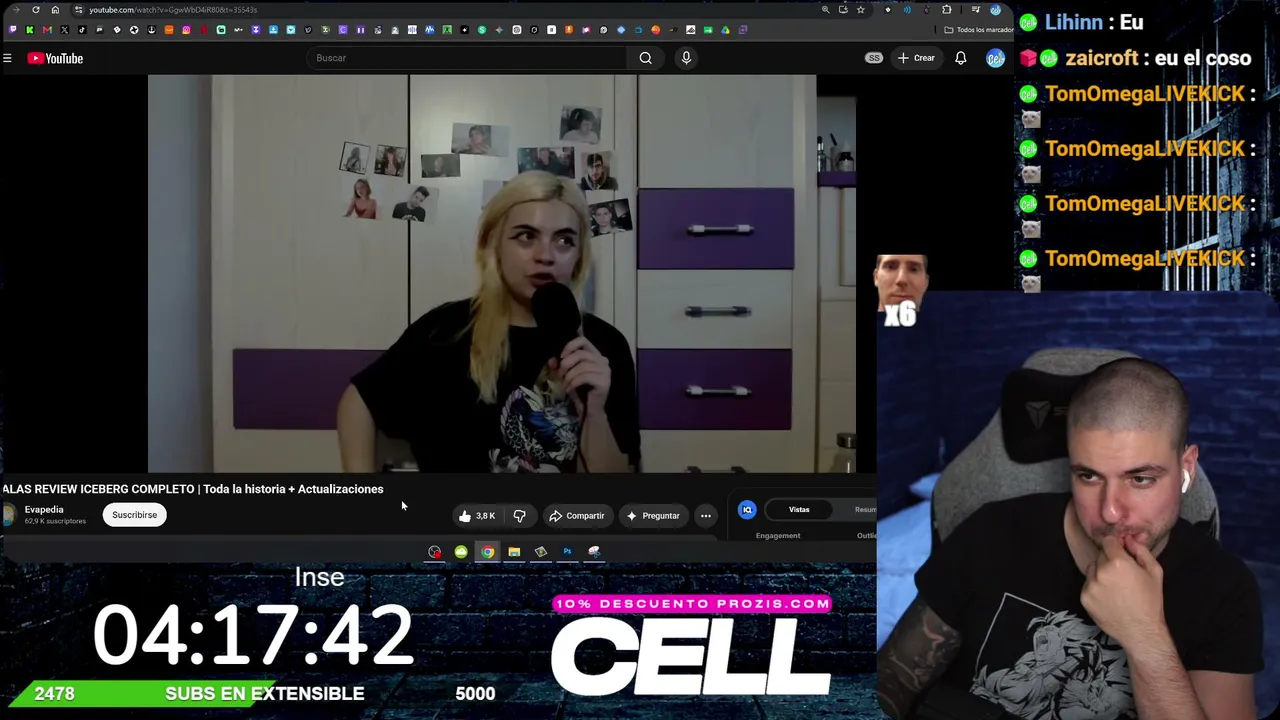Subscribe with the Suscribirse button
This screenshot has height=720, width=1280.
point(134,515)
